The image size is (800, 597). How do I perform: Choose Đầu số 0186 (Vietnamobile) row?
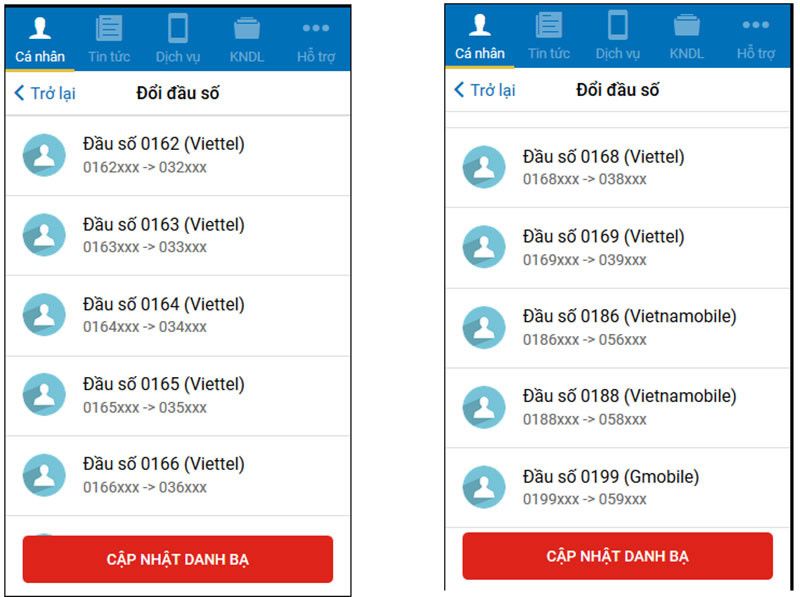point(618,328)
